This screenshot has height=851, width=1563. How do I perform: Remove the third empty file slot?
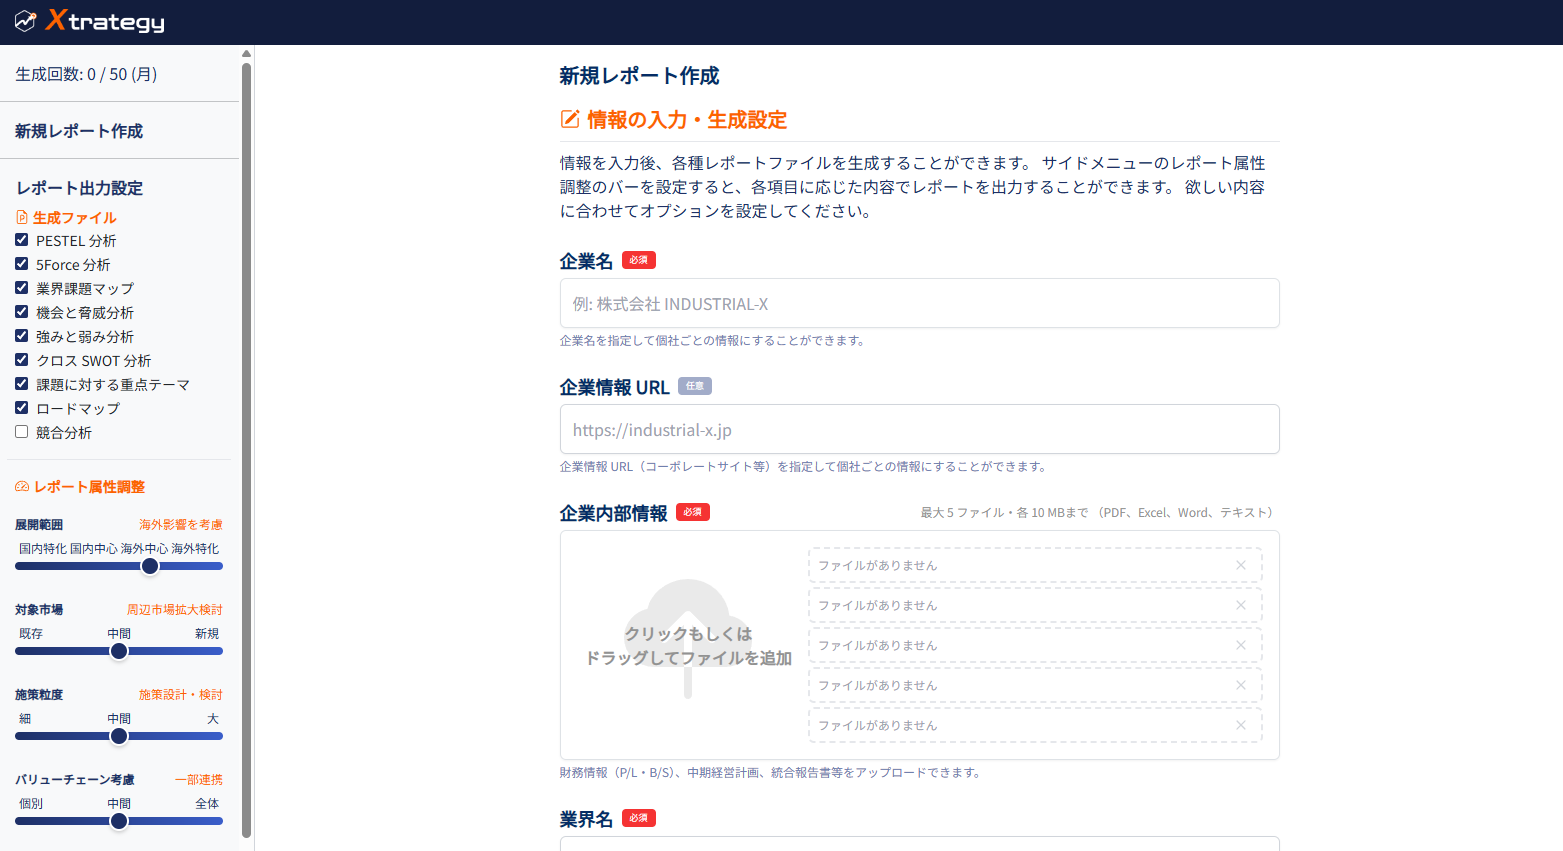click(x=1240, y=645)
